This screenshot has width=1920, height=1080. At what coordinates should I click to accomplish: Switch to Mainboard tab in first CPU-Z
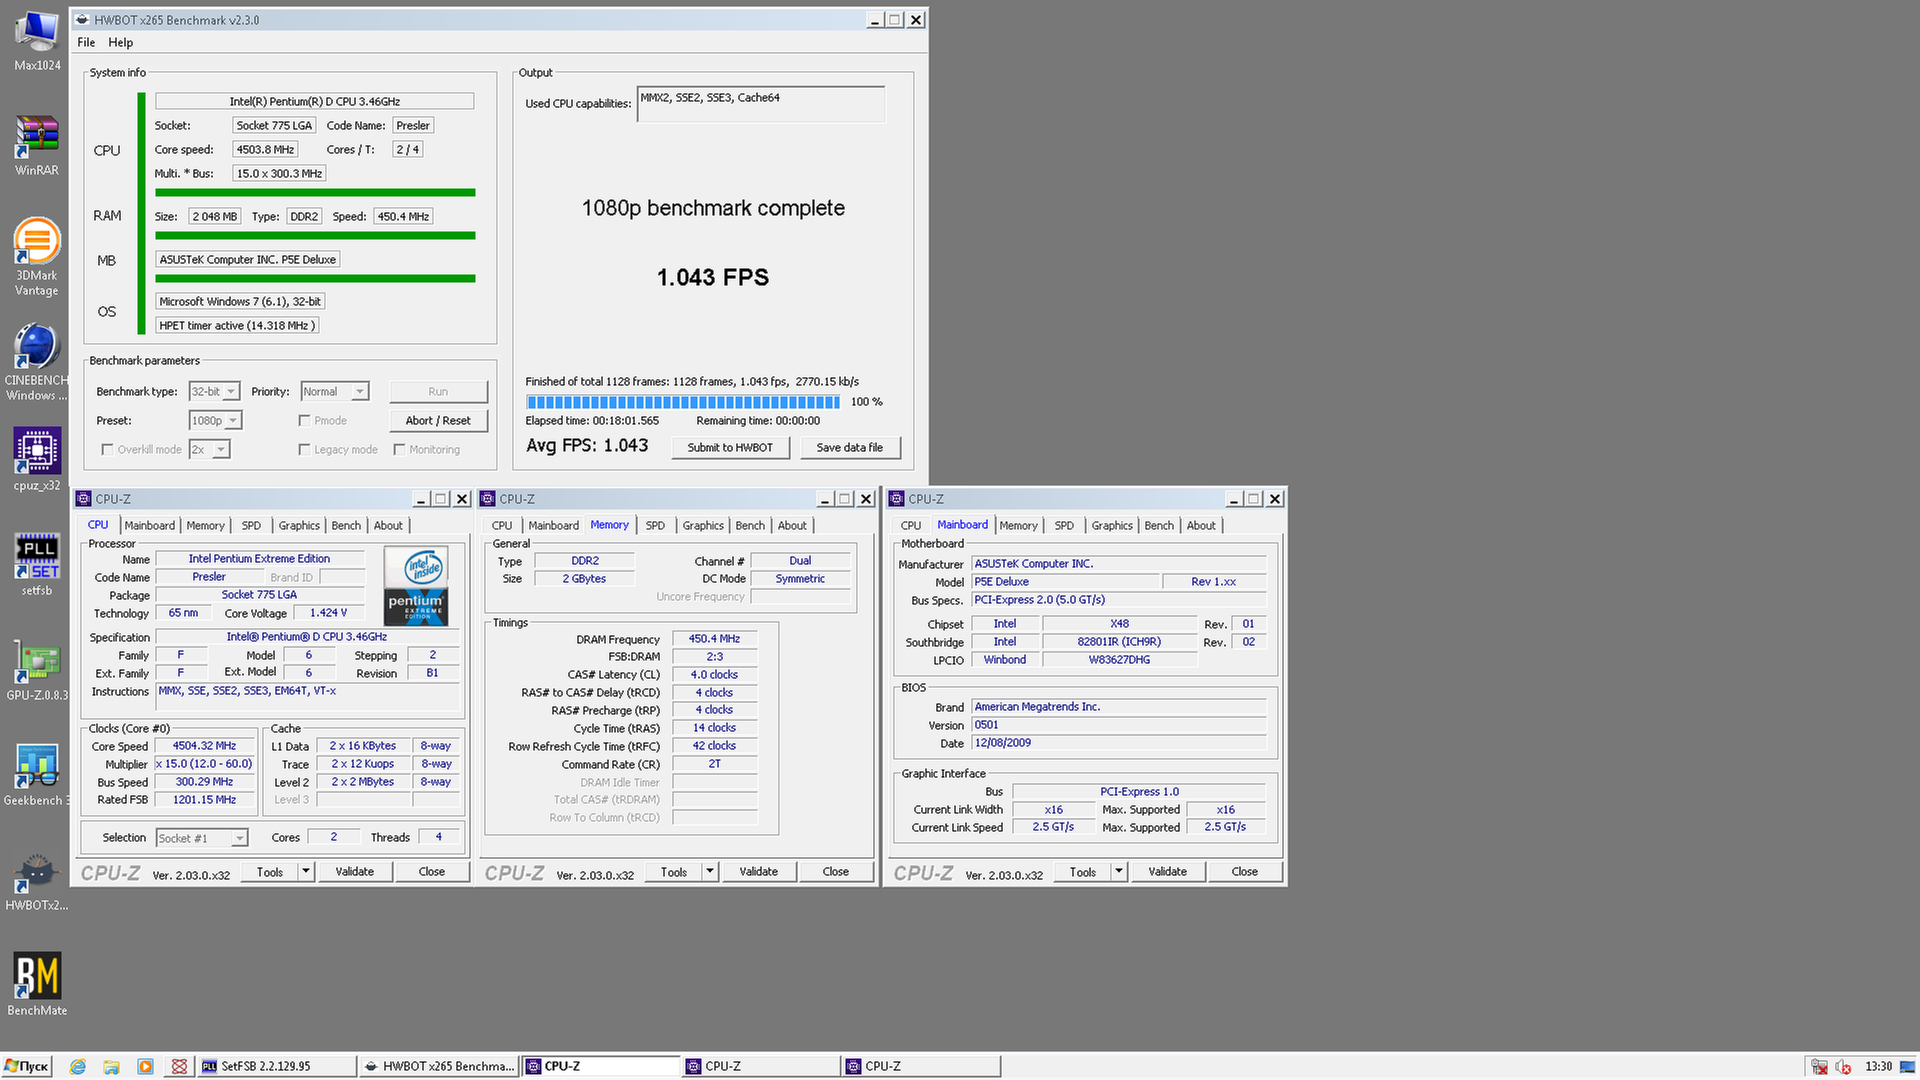pyautogui.click(x=150, y=526)
